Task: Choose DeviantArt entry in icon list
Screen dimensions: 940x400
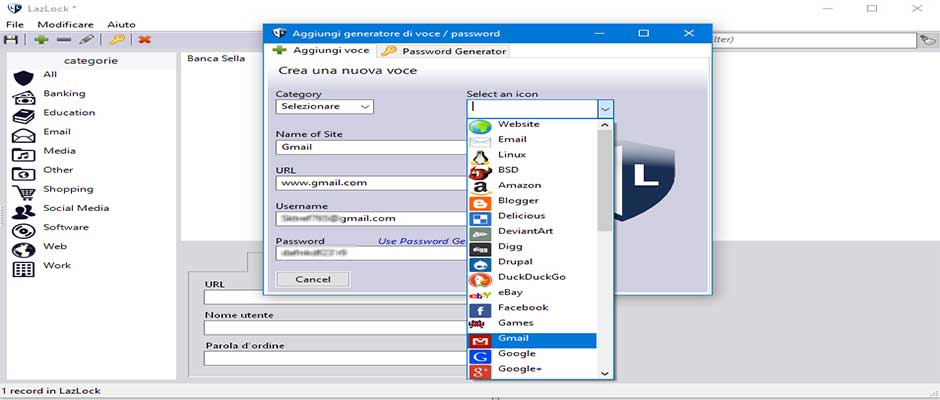Action: (x=532, y=231)
